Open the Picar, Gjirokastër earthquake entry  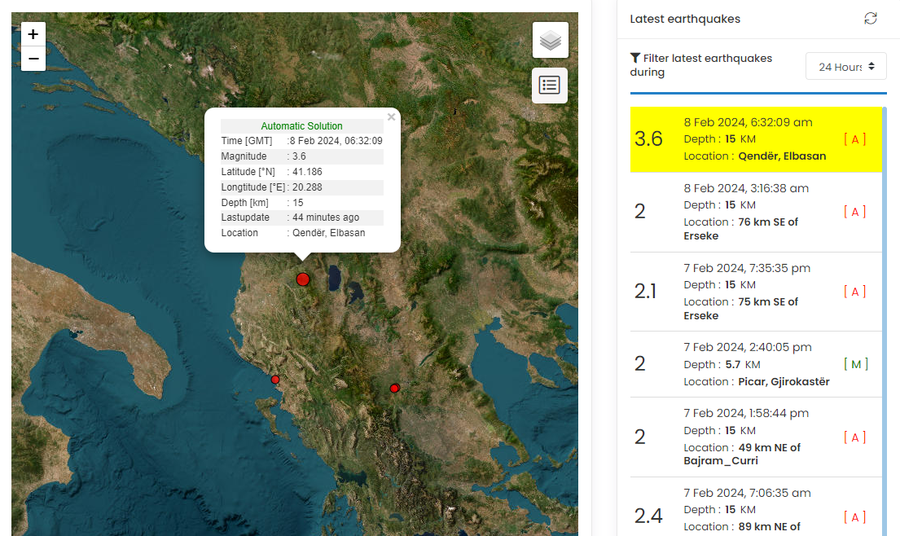[756, 364]
